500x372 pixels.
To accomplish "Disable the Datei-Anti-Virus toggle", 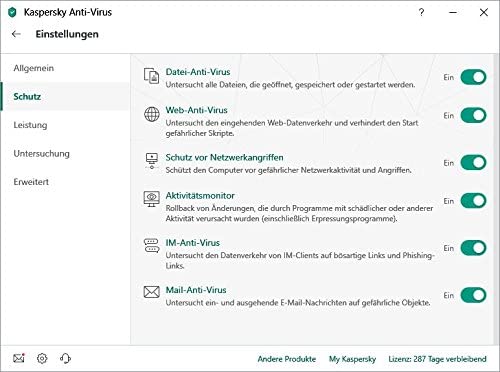I will coord(473,77).
